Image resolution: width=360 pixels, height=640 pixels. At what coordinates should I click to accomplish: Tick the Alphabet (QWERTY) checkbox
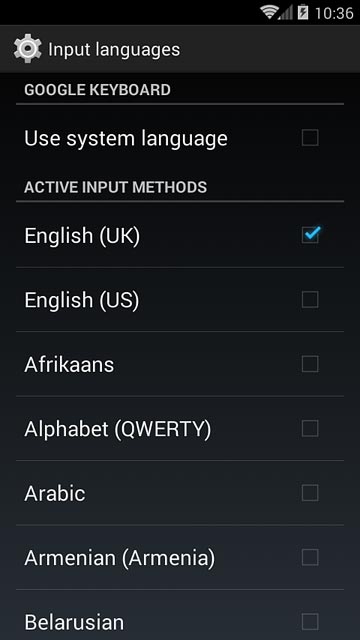point(310,429)
